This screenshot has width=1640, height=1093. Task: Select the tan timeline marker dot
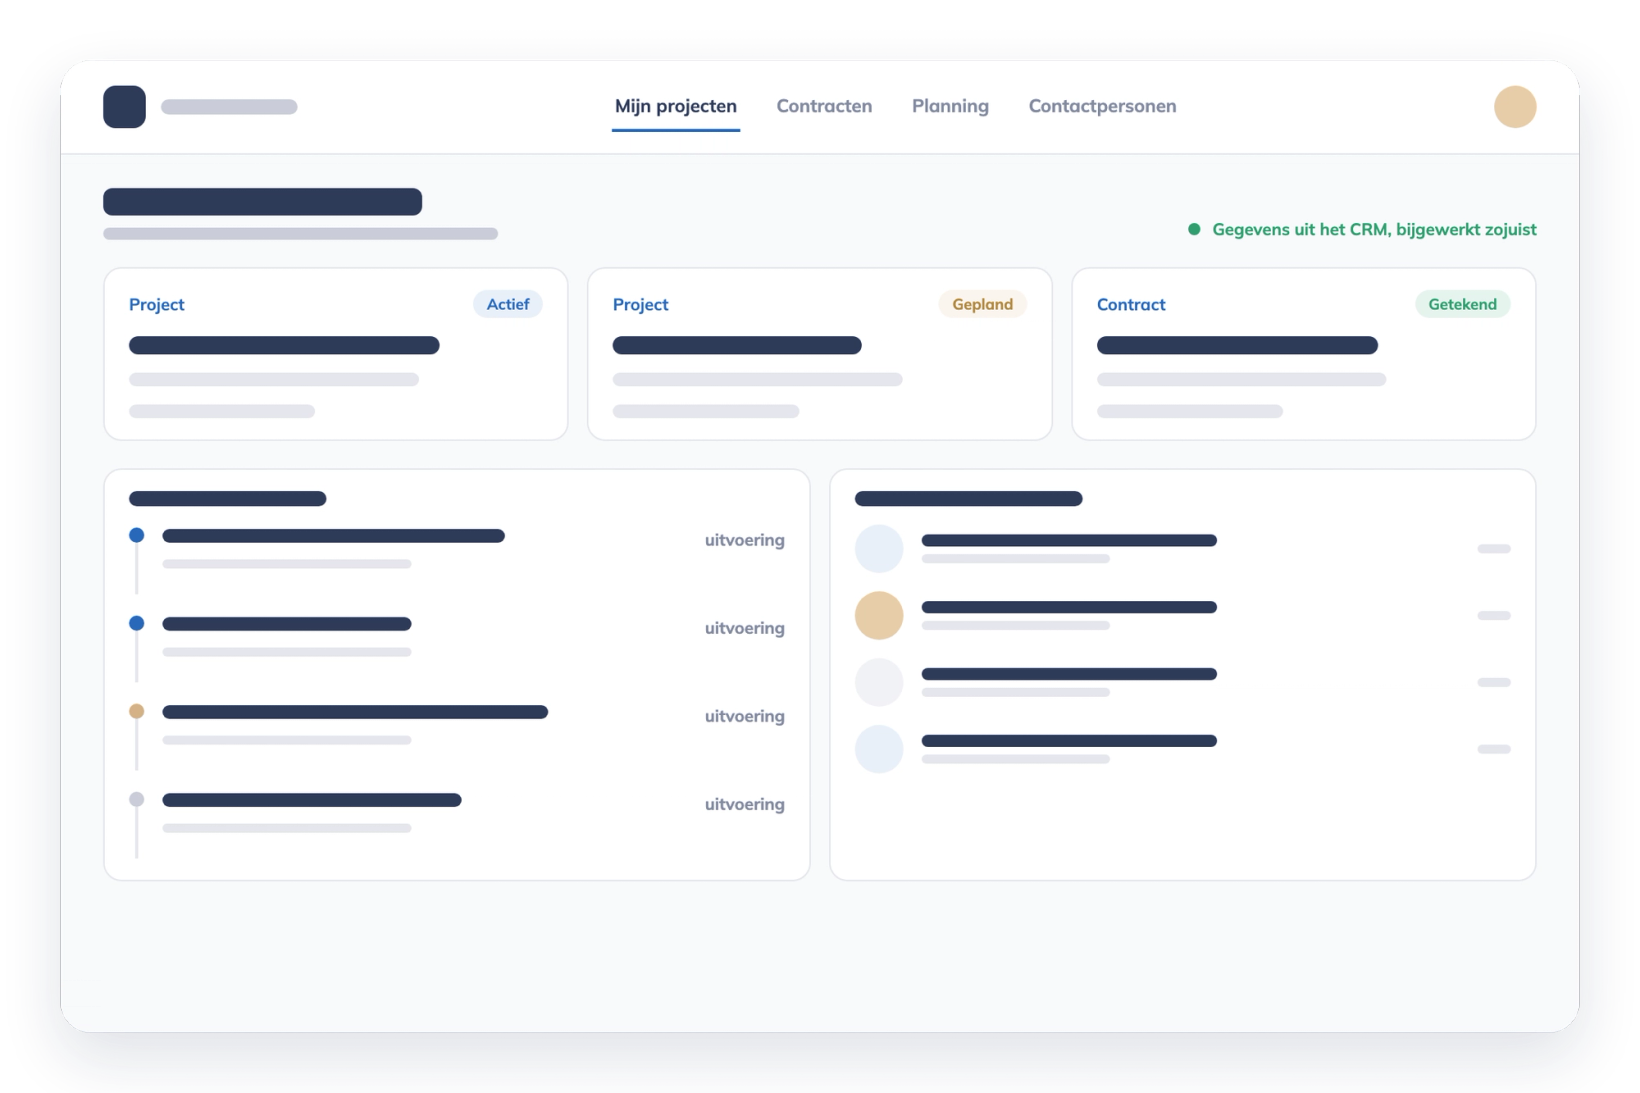[137, 711]
